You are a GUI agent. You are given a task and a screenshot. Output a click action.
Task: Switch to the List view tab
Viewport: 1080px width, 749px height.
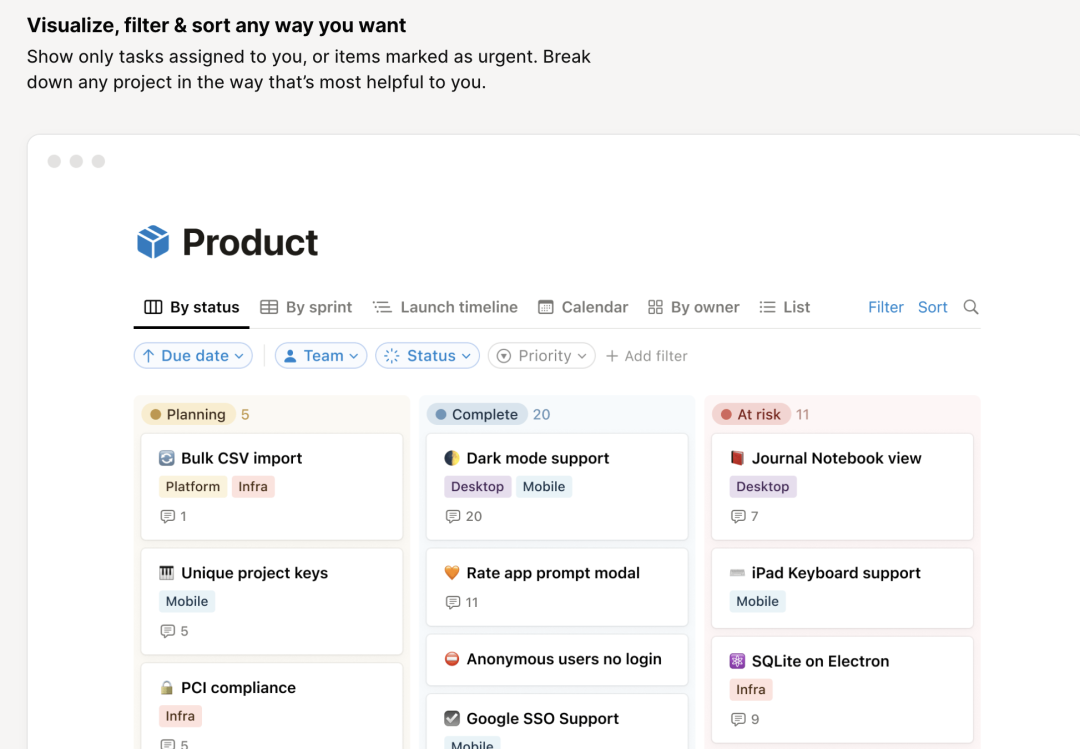(785, 307)
